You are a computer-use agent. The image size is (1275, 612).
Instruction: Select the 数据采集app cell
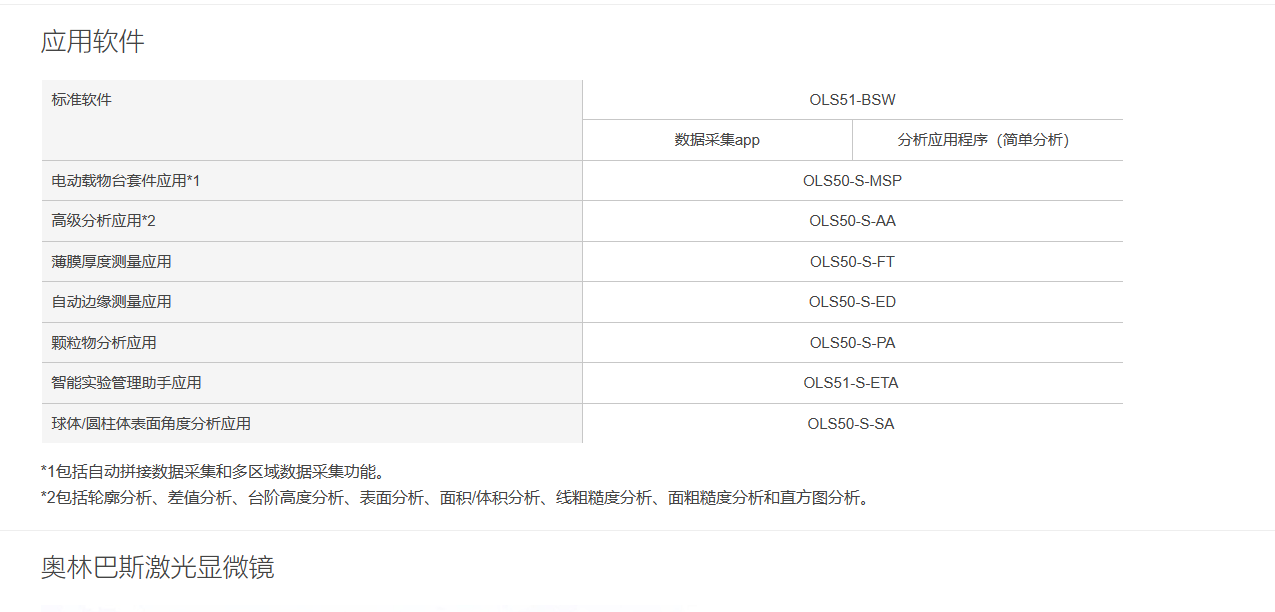tap(717, 140)
